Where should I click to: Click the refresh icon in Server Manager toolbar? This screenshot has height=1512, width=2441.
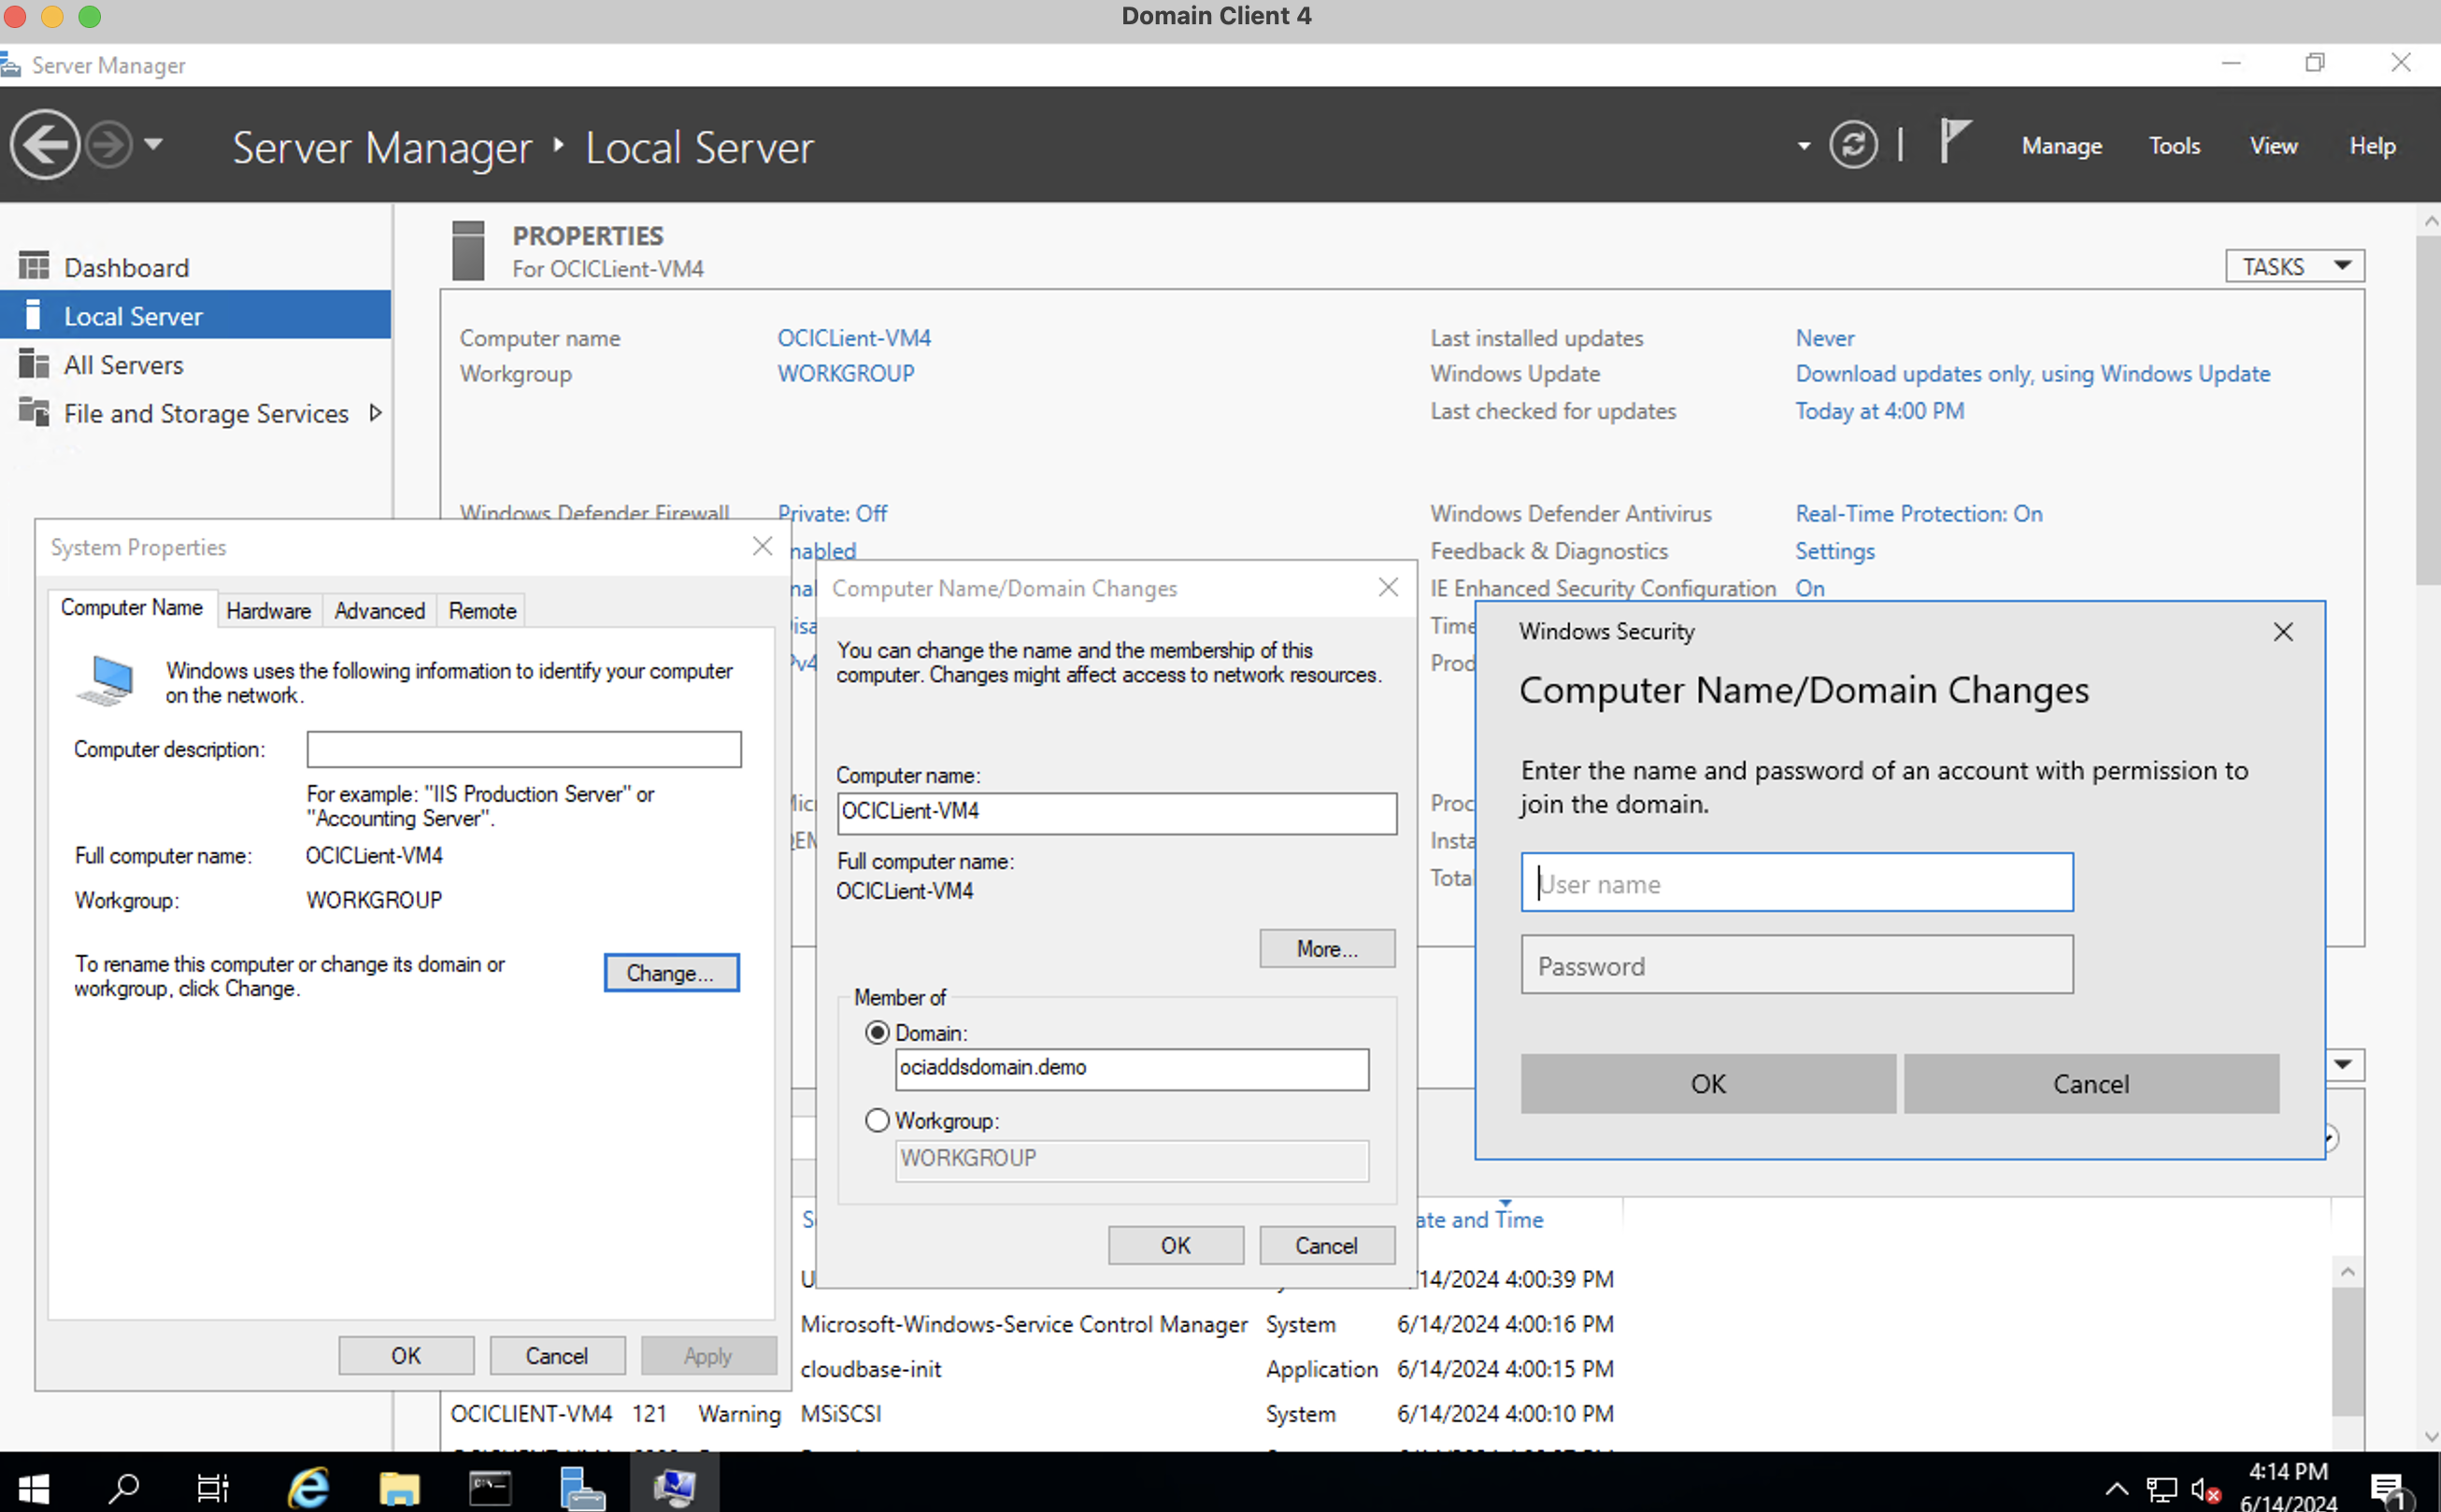point(1851,147)
